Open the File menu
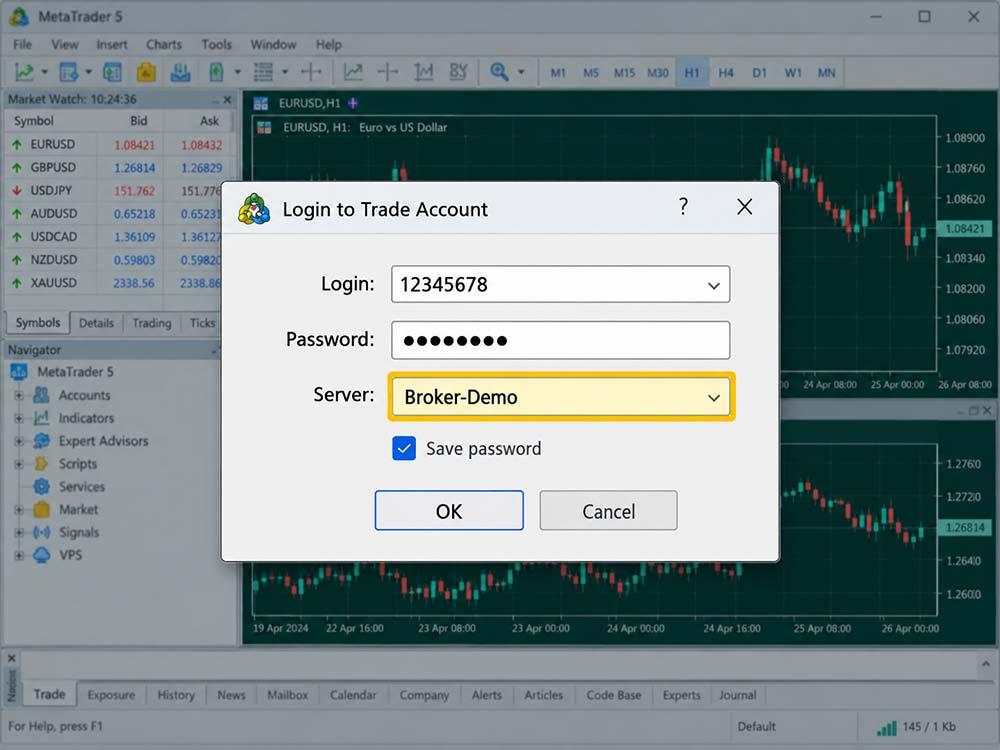The width and height of the screenshot is (1000, 750). [22, 45]
